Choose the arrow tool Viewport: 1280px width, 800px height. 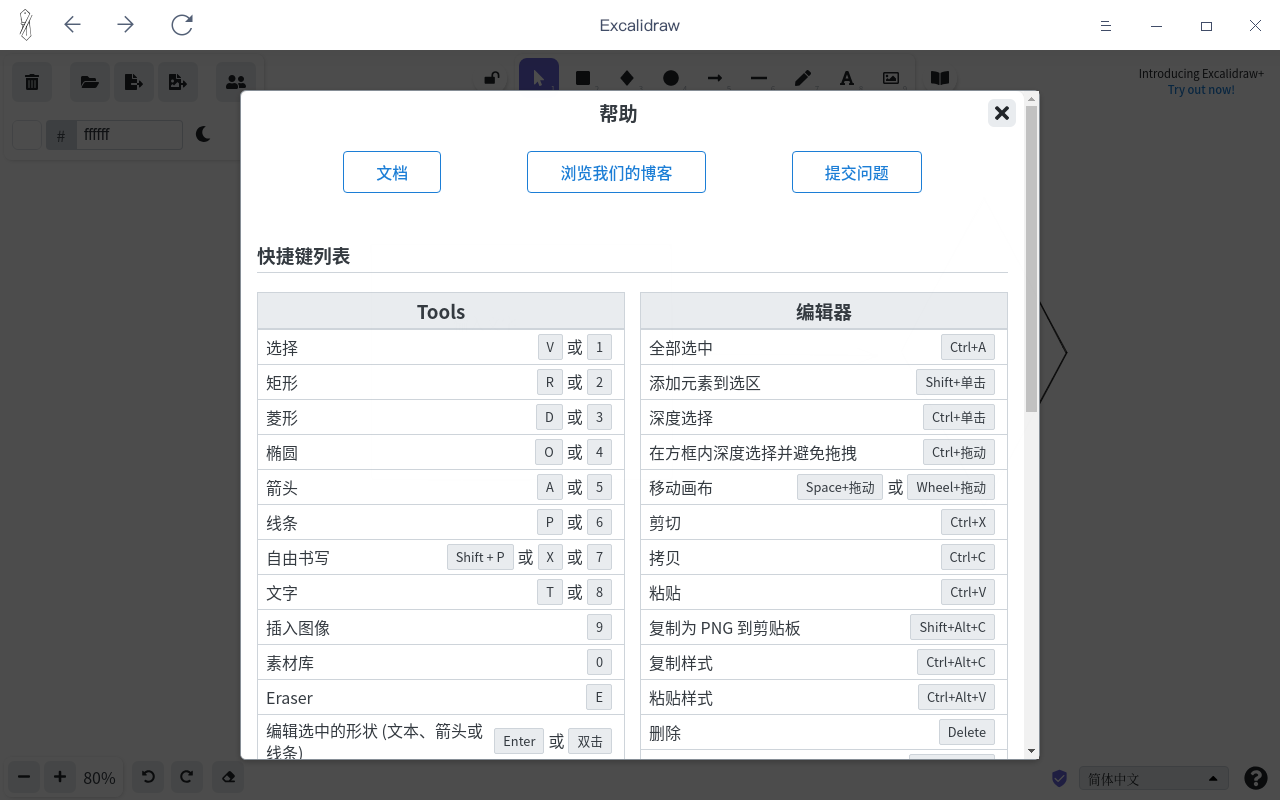pyautogui.click(x=715, y=78)
